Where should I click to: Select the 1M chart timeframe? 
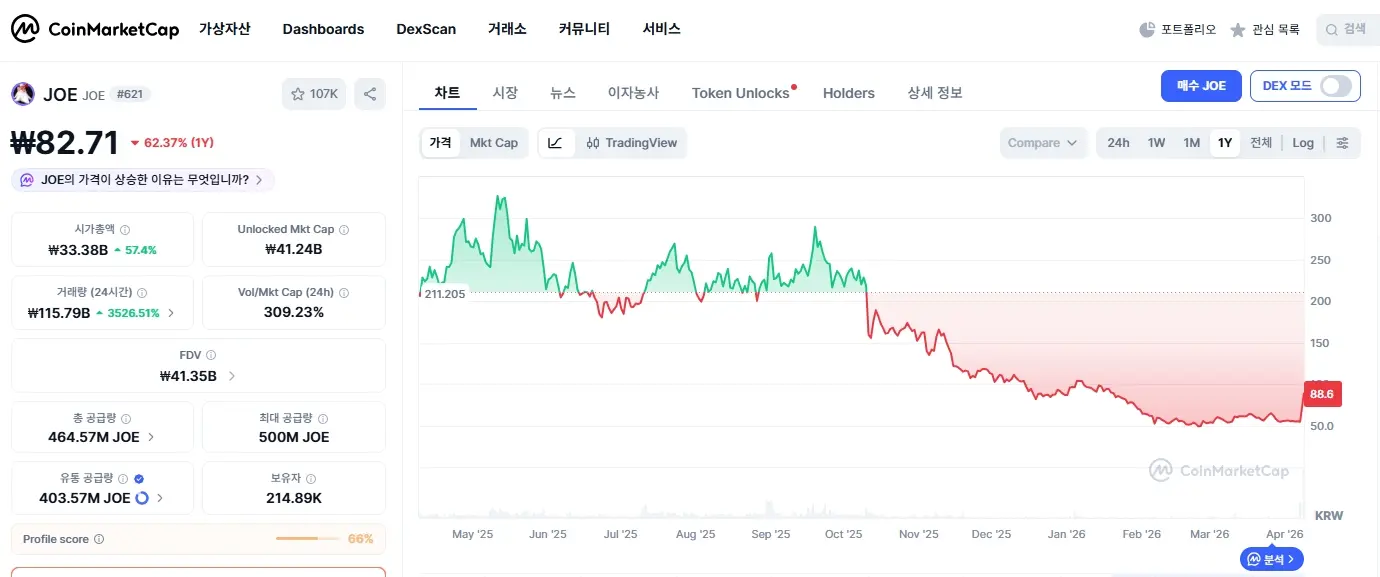(x=1190, y=142)
